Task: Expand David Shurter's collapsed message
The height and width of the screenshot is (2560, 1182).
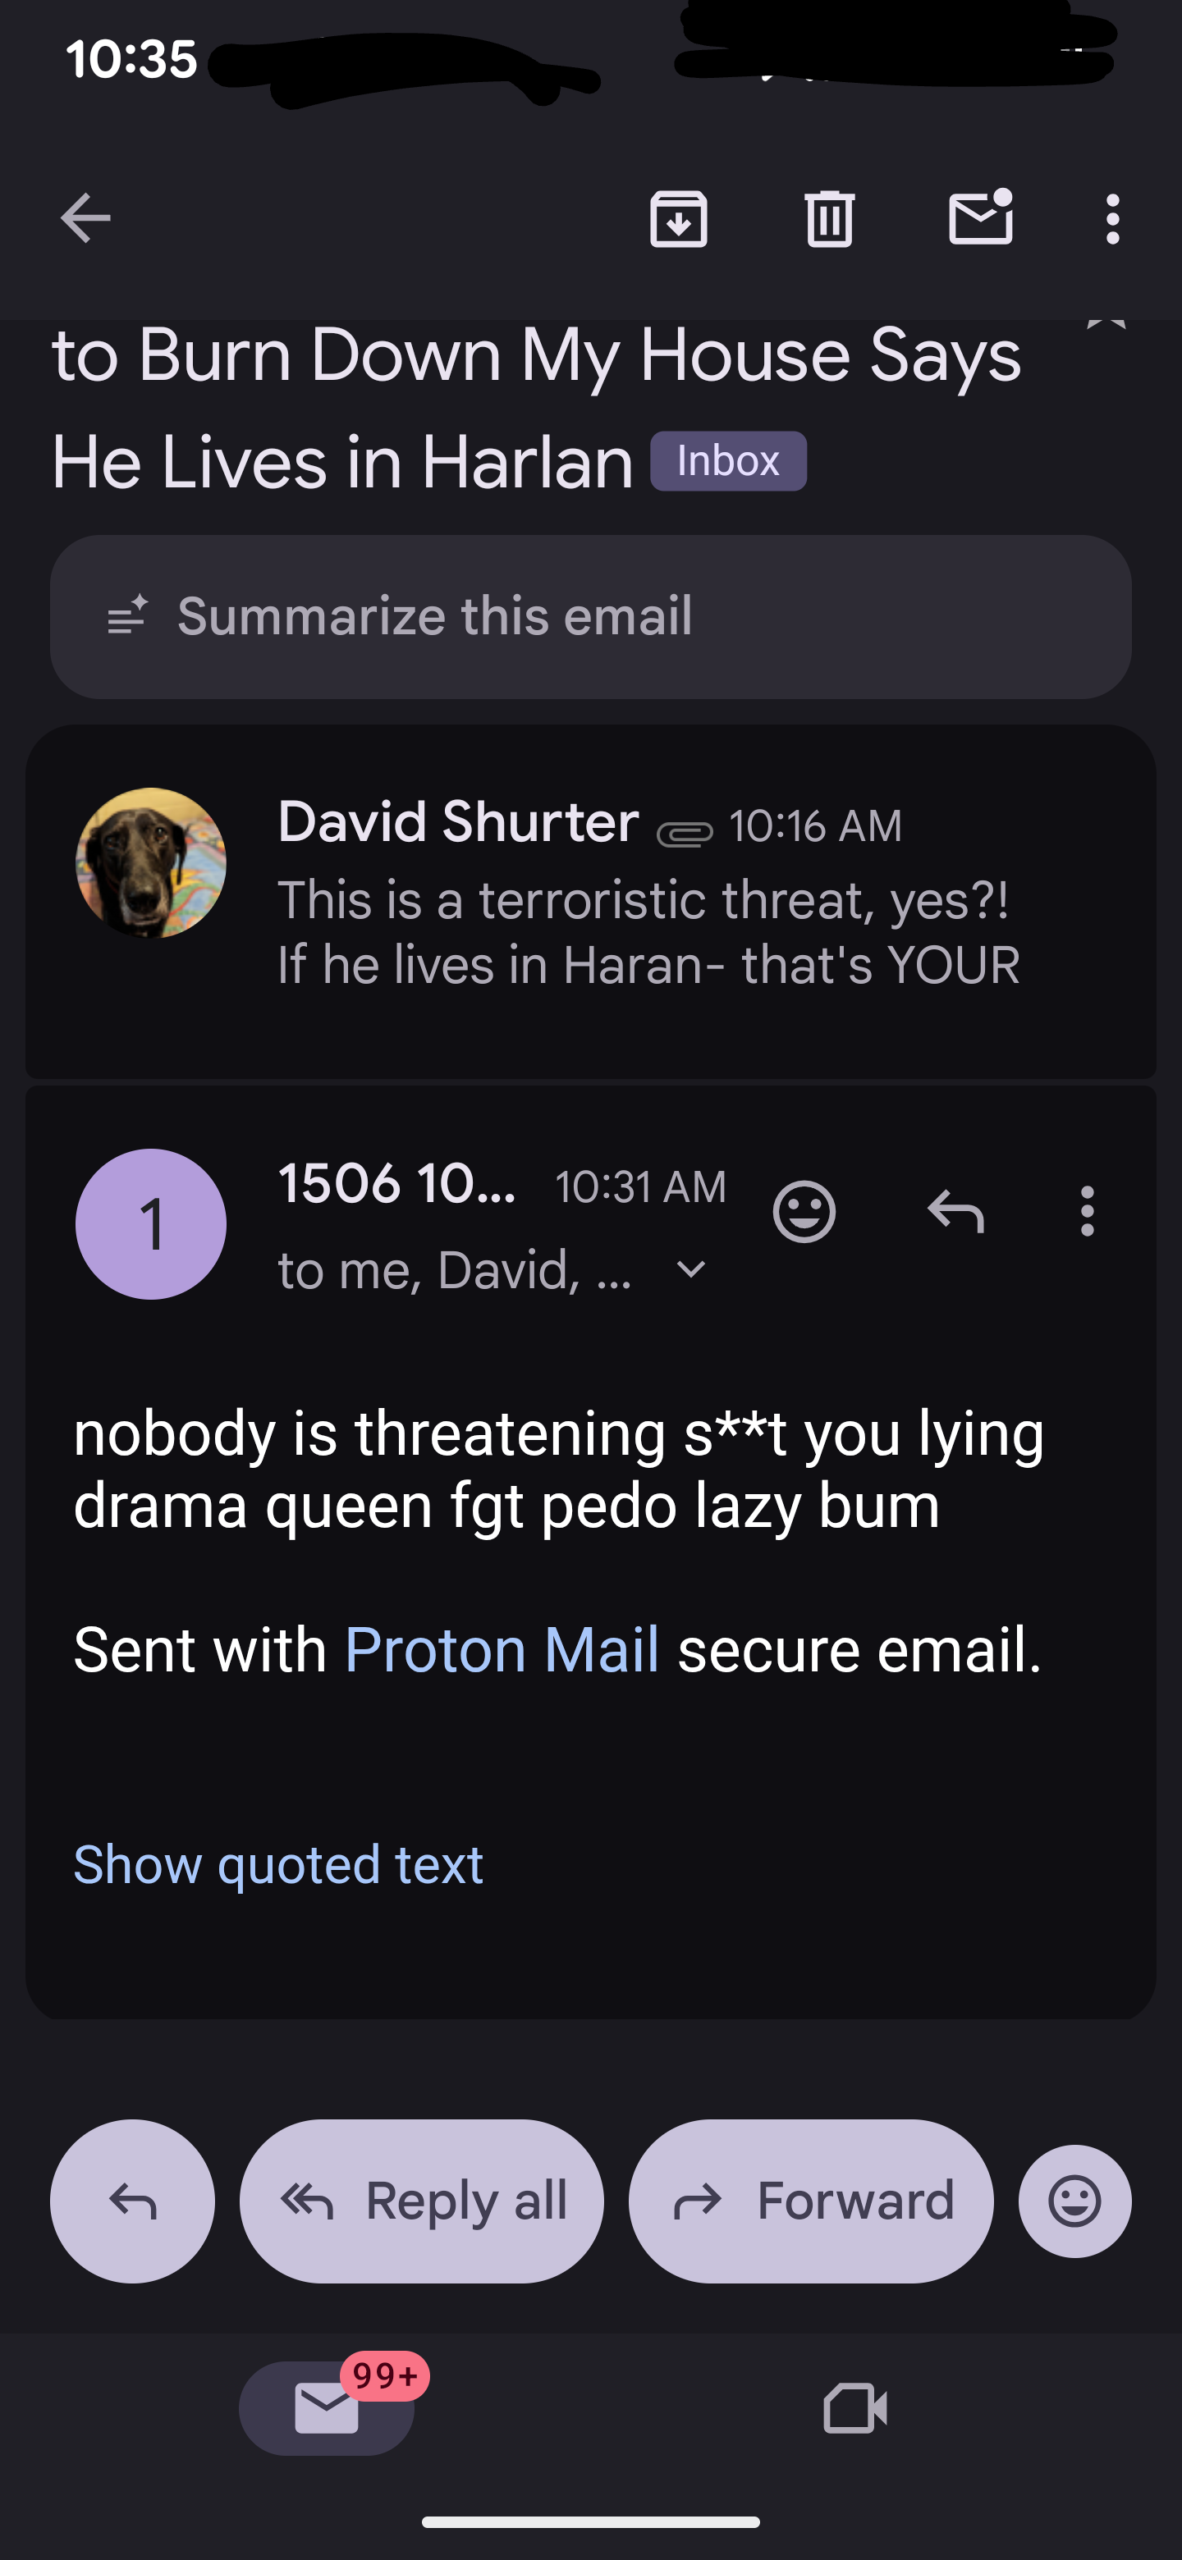Action: click(648, 930)
